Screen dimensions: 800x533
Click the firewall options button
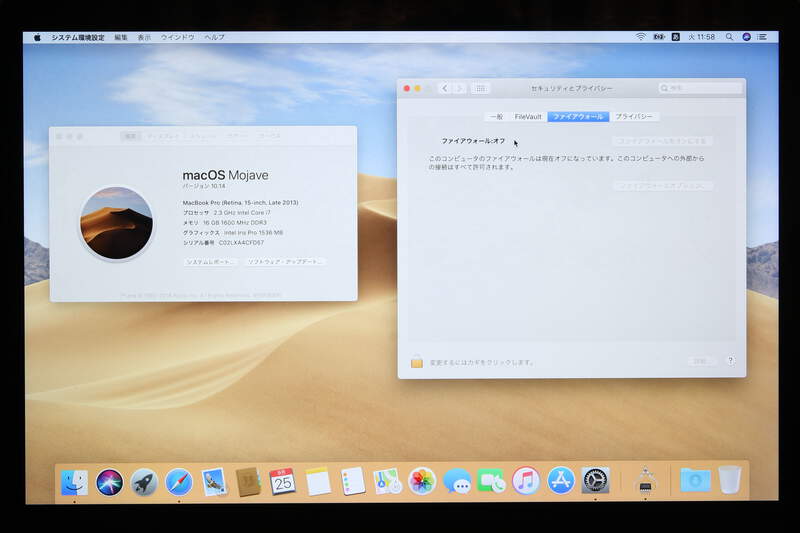[x=662, y=186]
